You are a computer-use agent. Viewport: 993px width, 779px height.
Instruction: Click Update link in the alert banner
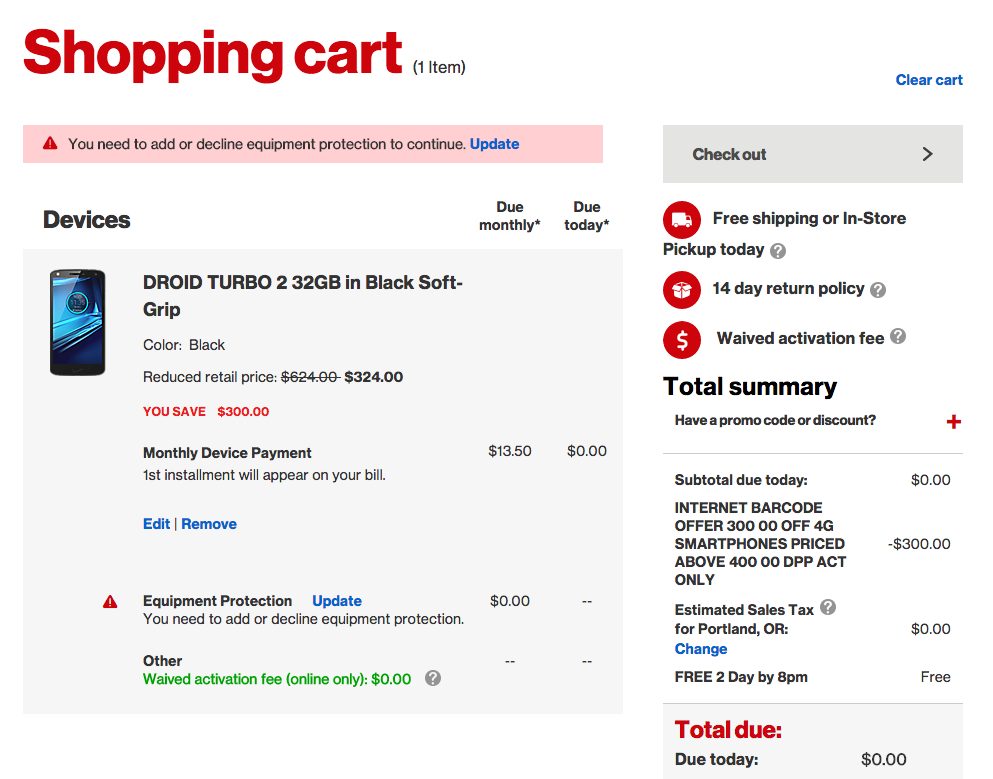(494, 144)
